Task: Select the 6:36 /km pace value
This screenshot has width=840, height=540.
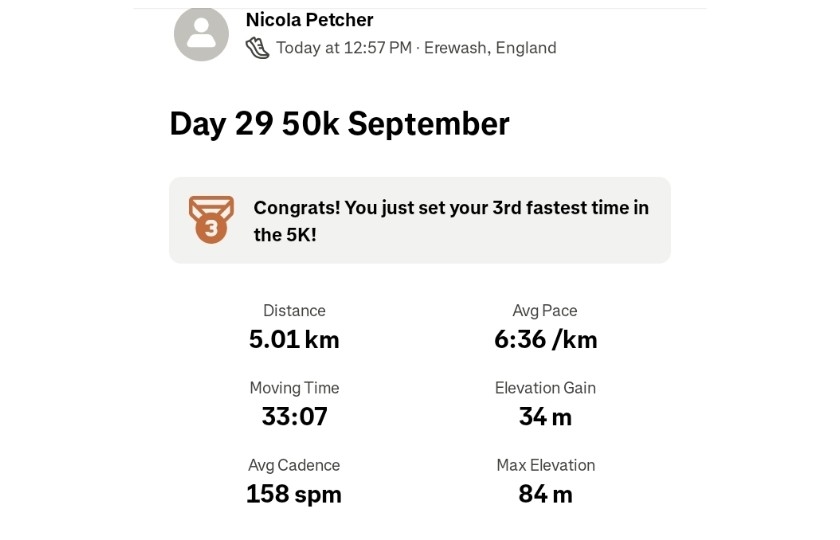Action: tap(545, 340)
